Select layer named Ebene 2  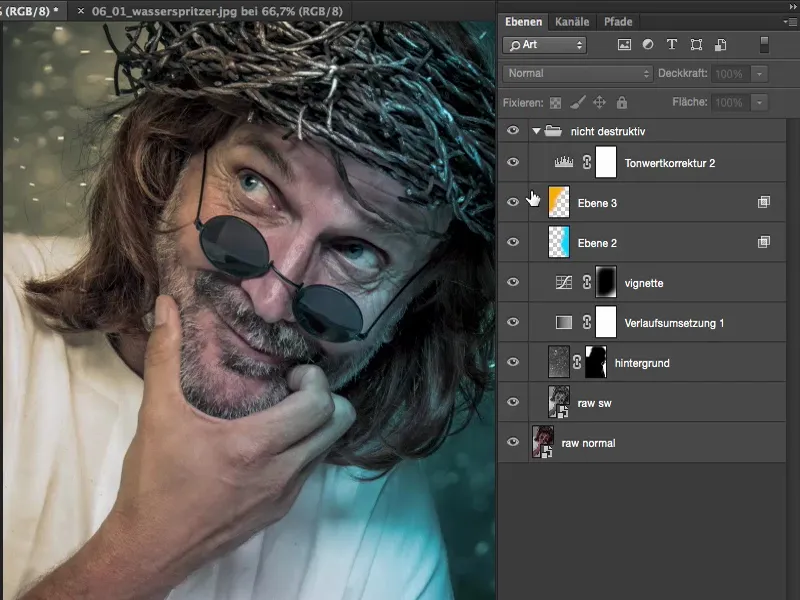(x=597, y=243)
